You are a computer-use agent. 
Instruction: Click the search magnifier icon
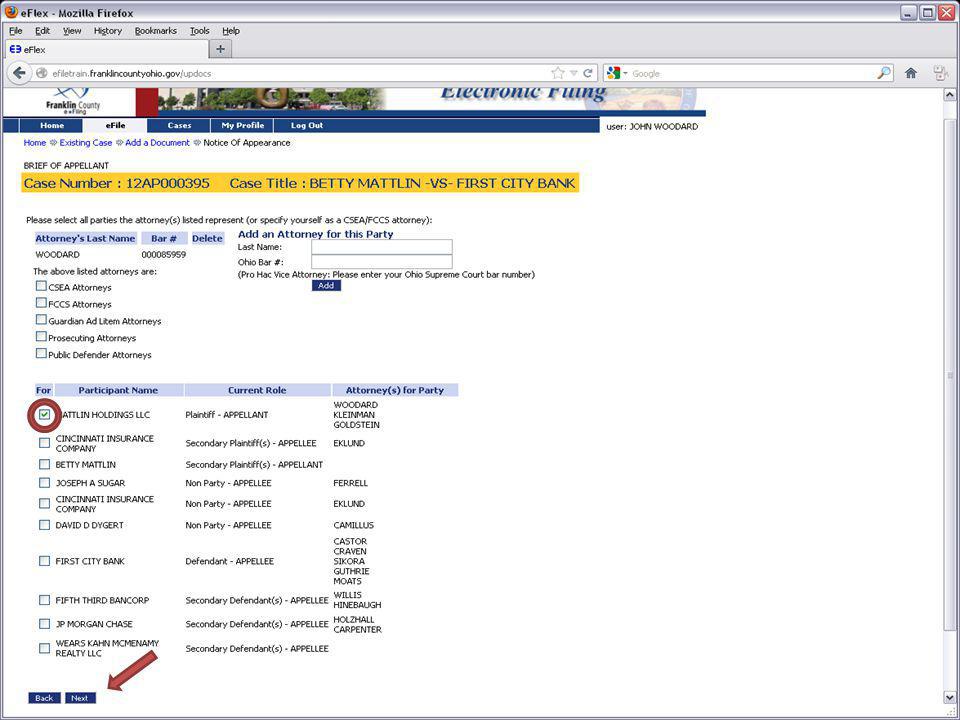pyautogui.click(x=883, y=73)
